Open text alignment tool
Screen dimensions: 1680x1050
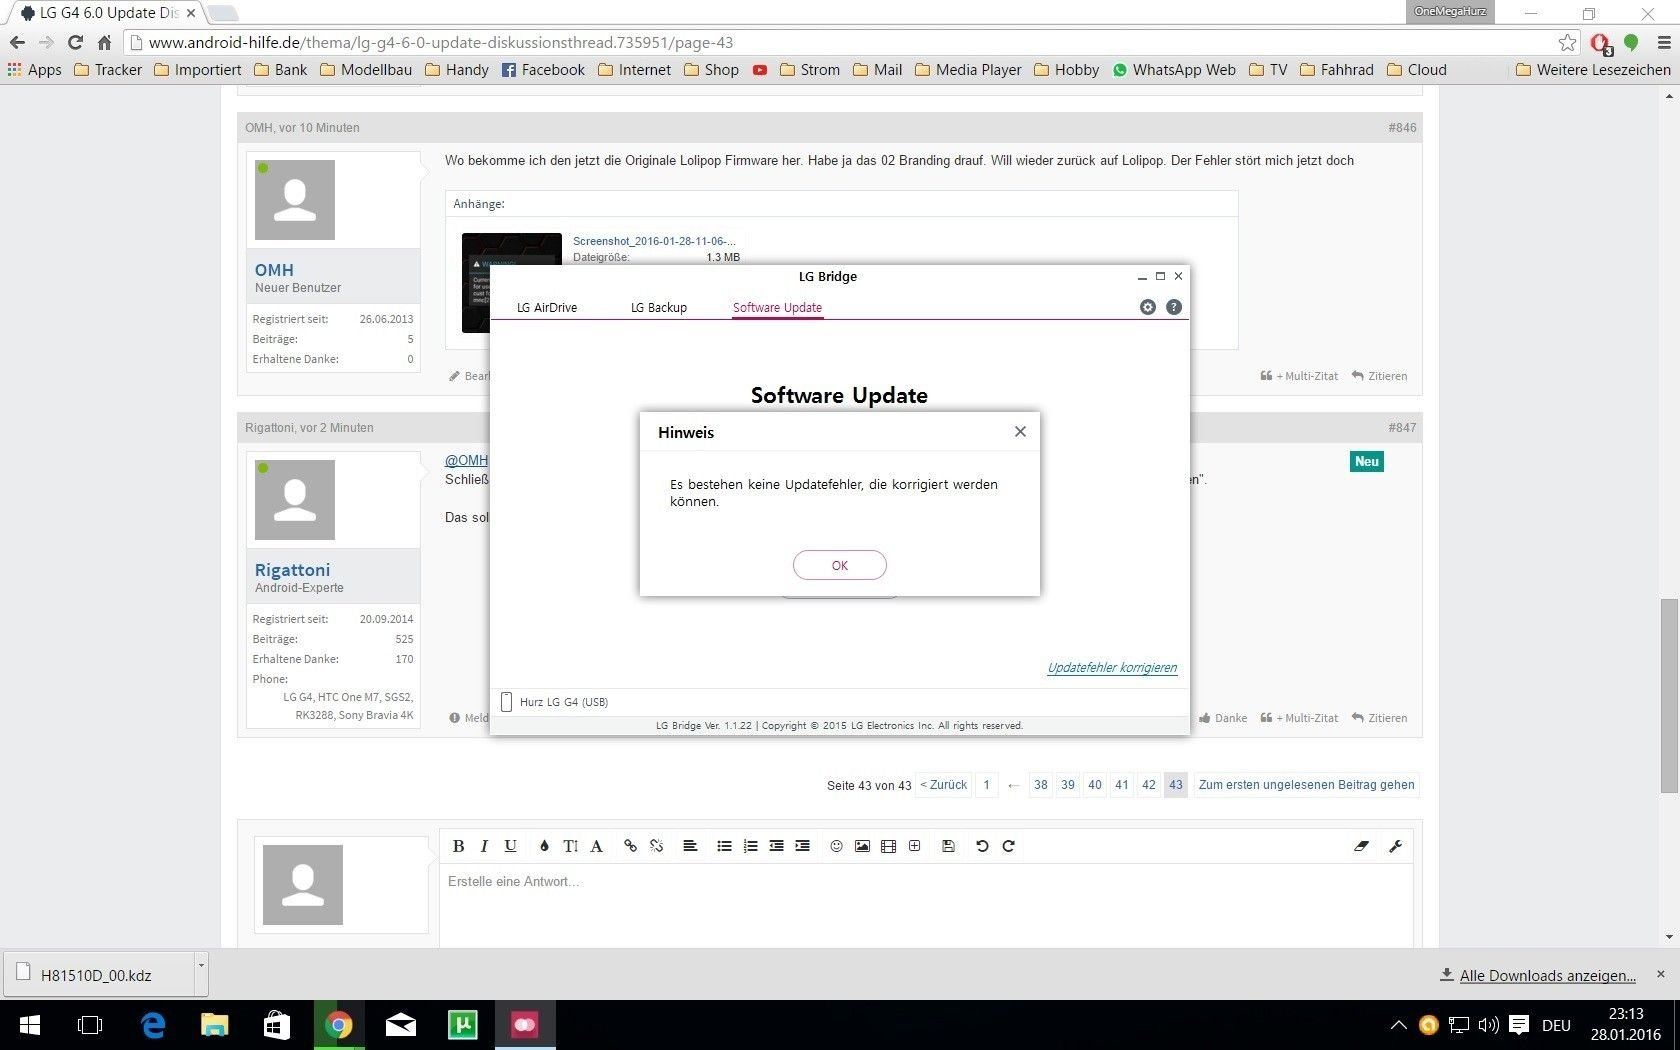tap(690, 846)
